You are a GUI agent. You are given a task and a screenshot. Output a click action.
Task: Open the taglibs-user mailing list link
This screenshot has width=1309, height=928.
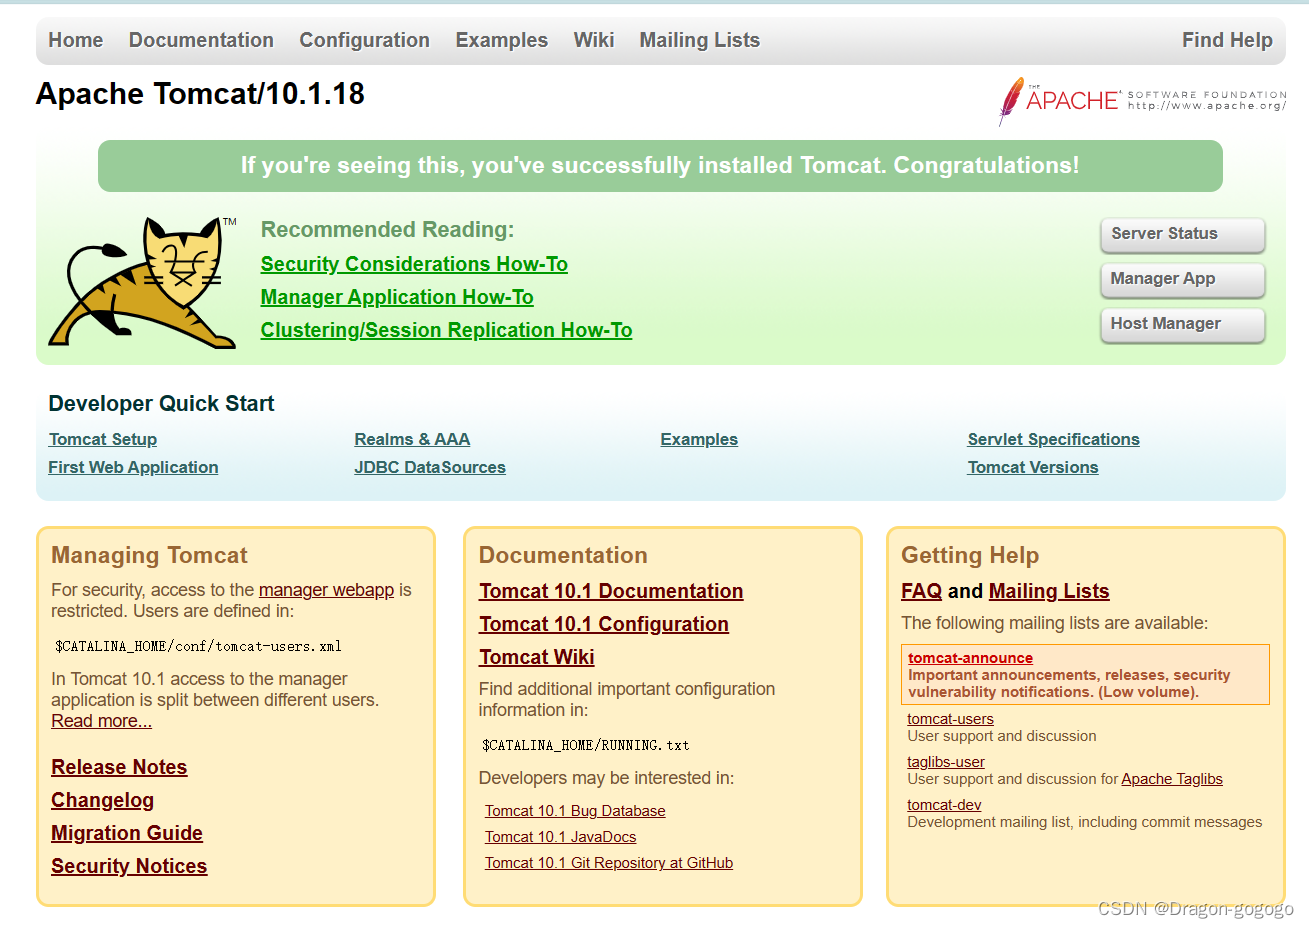pyautogui.click(x=946, y=762)
